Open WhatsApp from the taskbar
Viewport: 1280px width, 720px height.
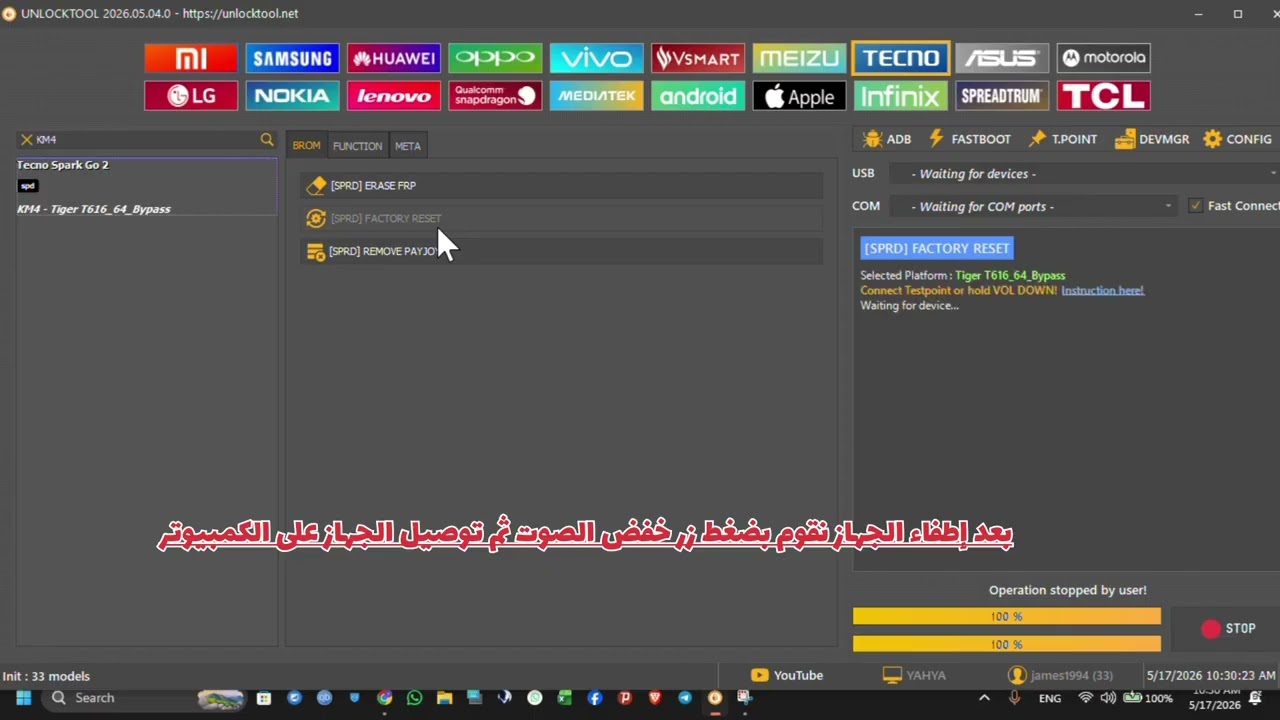(415, 698)
